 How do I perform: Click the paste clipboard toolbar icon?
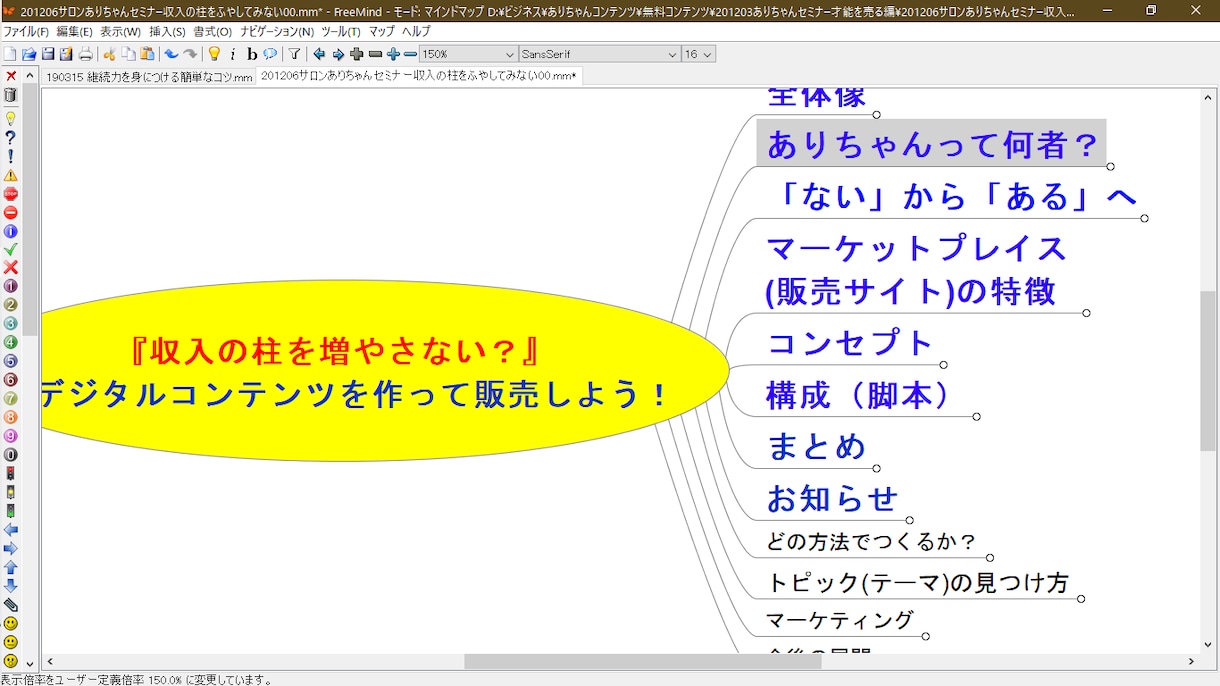click(x=147, y=54)
